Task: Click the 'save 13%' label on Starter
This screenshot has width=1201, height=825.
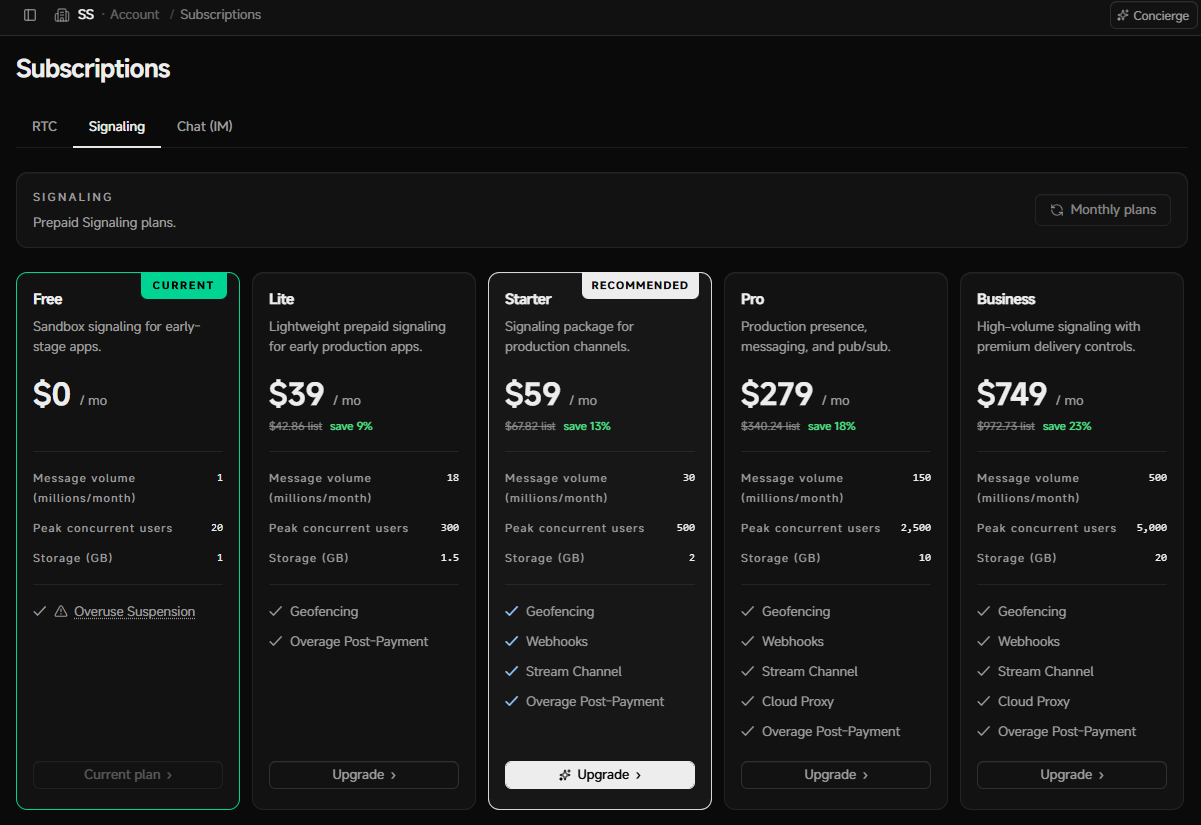Action: tap(587, 426)
